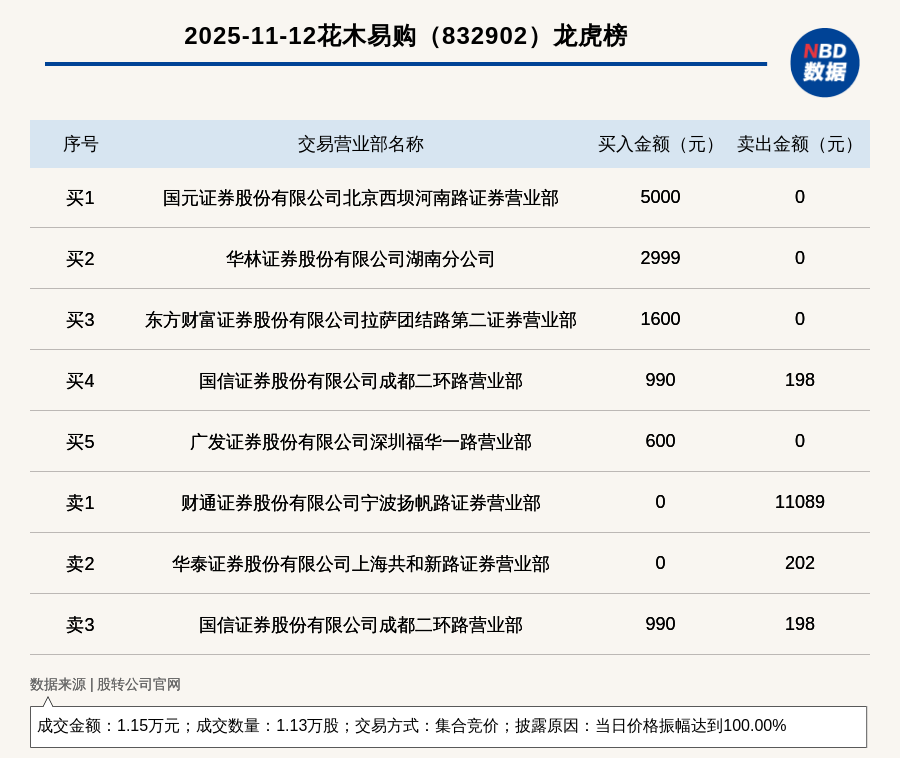Click the 买入金额（元） column header
Viewport: 900px width, 758px height.
click(x=660, y=144)
